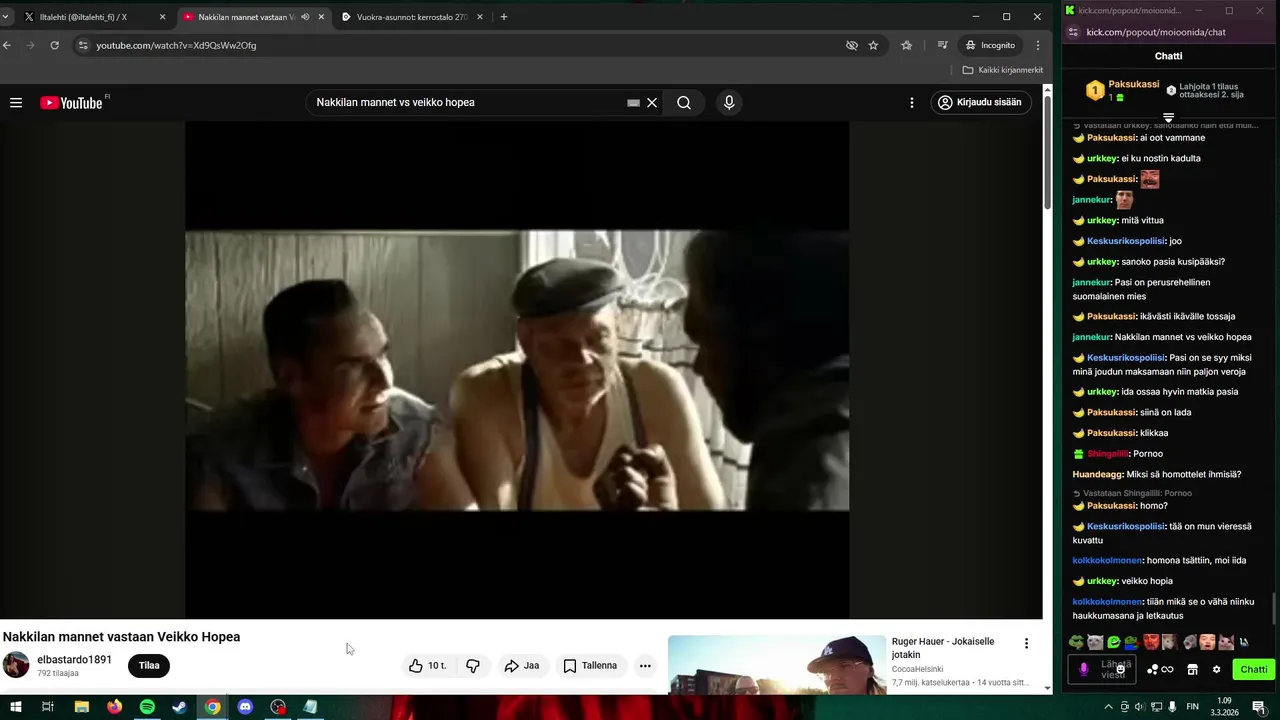This screenshot has height=720, width=1280.
Task: Expand Chrome tab search dropdown
Action: click(x=5, y=17)
